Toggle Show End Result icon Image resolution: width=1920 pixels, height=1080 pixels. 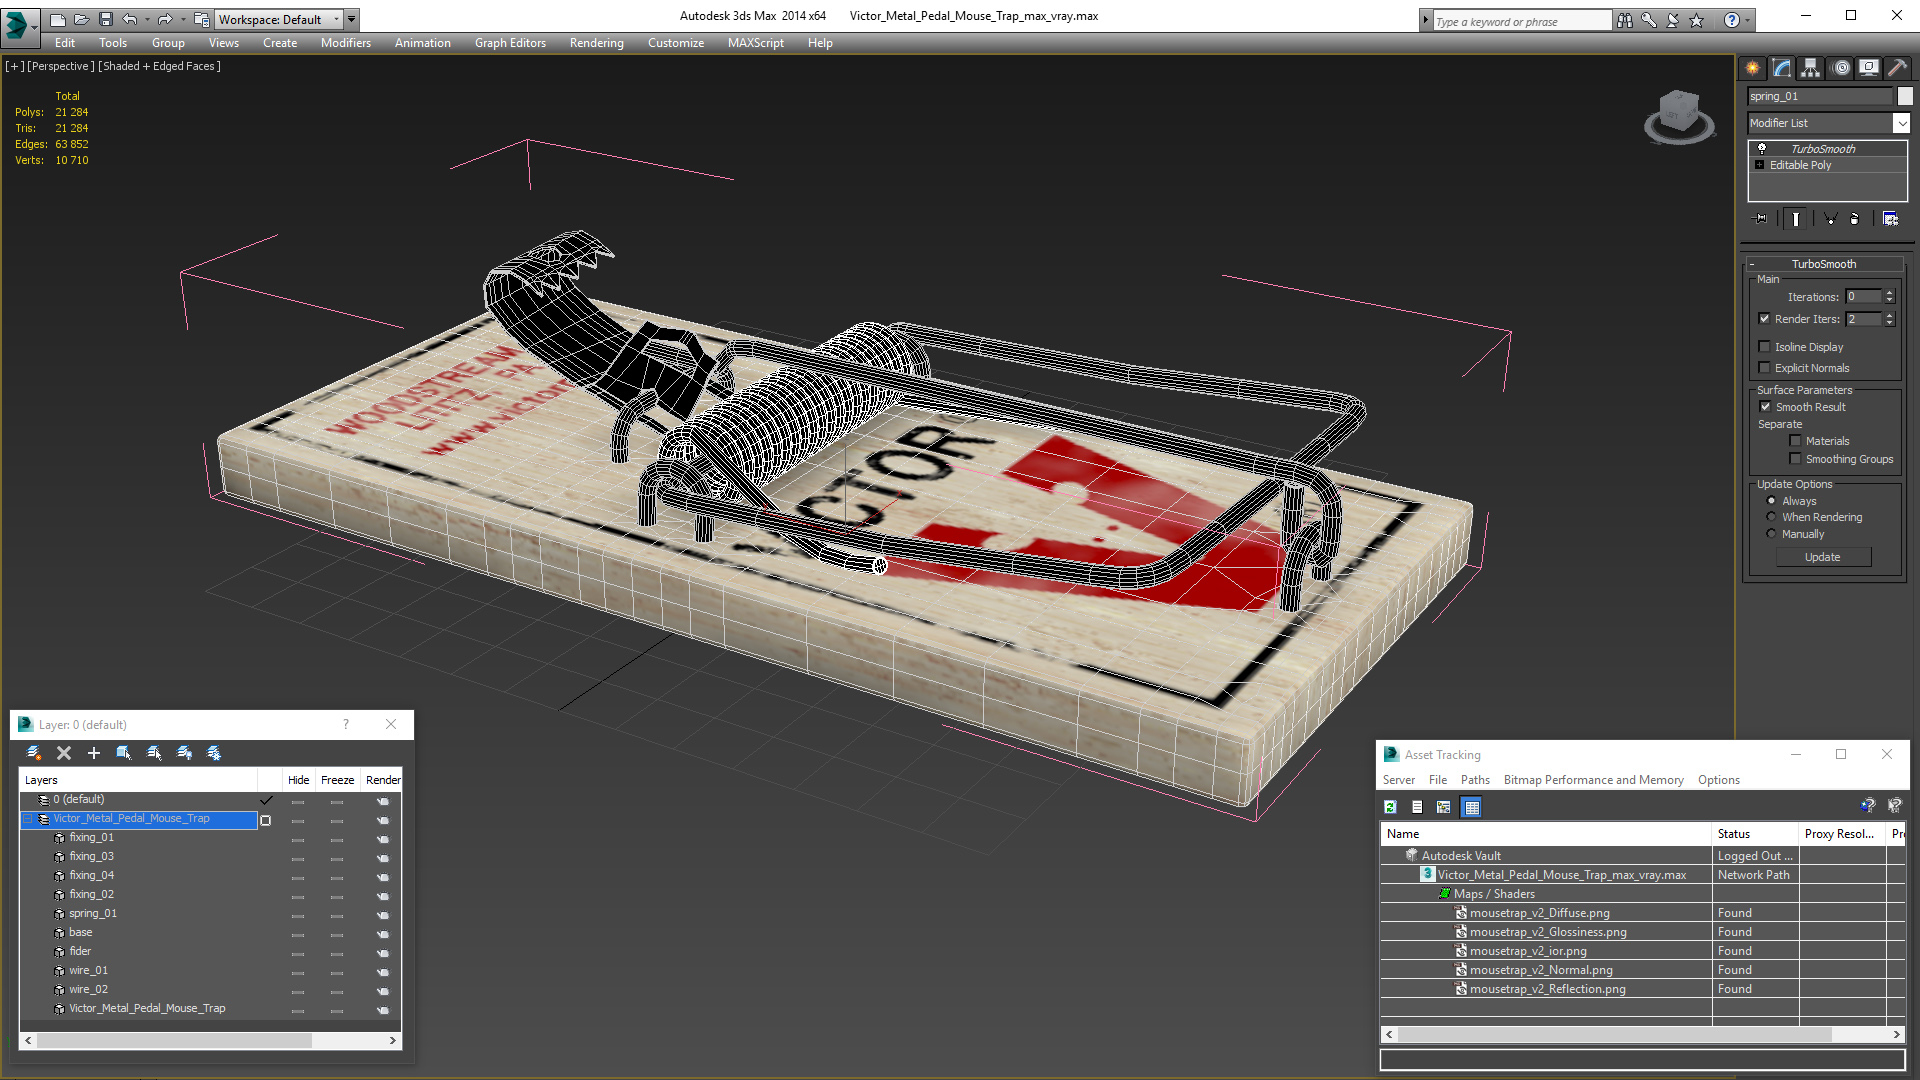click(1796, 219)
